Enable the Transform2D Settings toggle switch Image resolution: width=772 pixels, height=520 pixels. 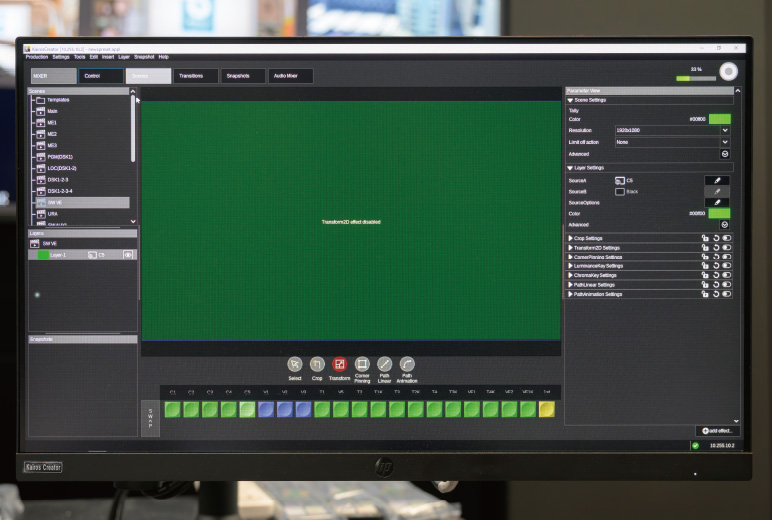727,248
